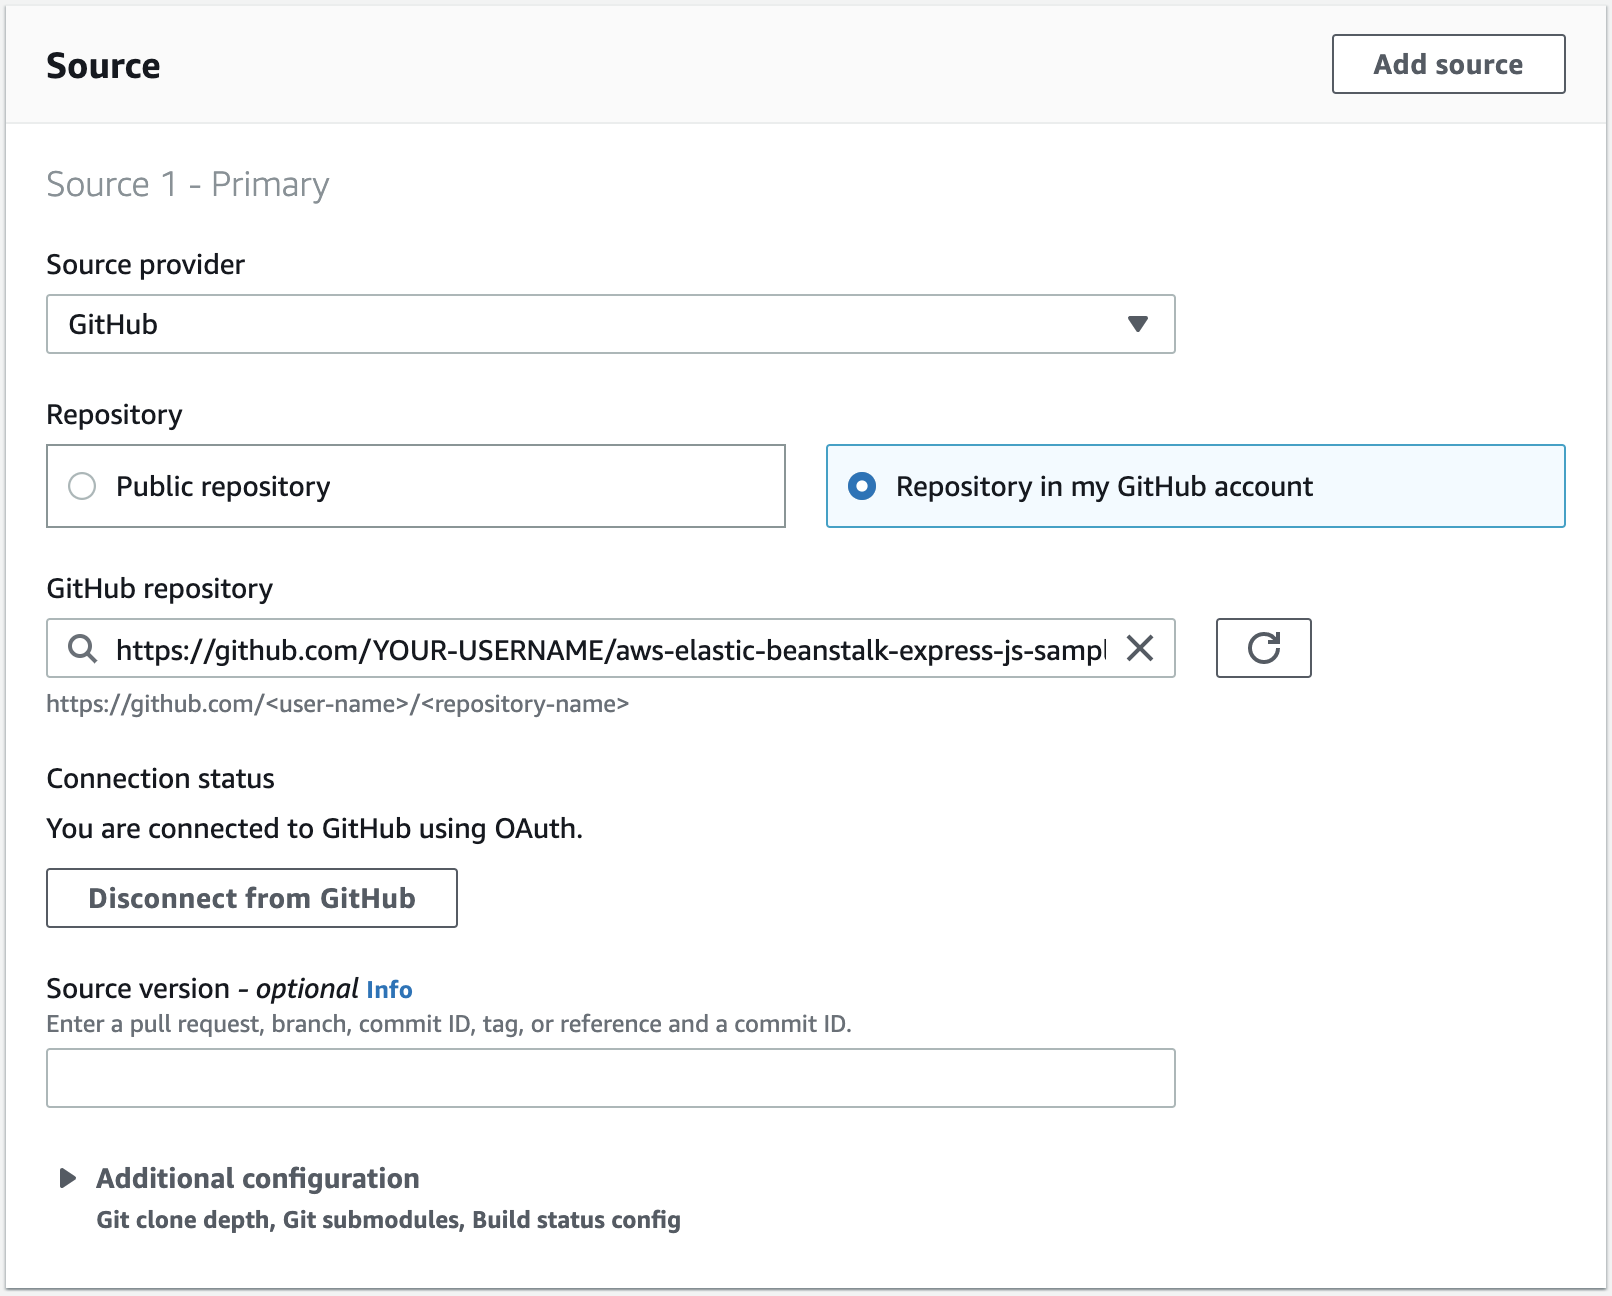
Task: Click the Source provider dropdown arrow
Action: pos(1137,324)
